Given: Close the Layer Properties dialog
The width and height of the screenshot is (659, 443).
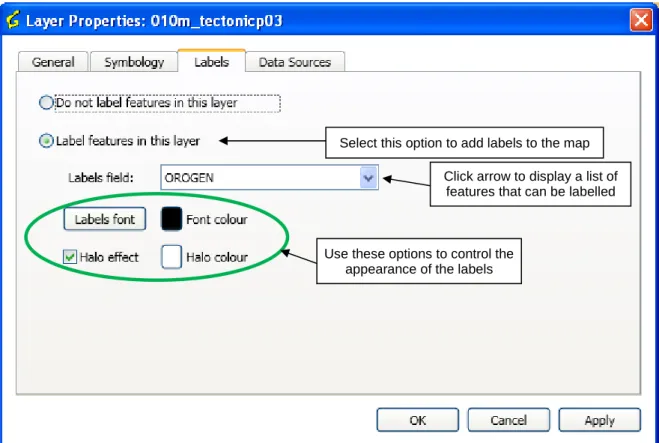Looking at the screenshot, I should pos(641,20).
